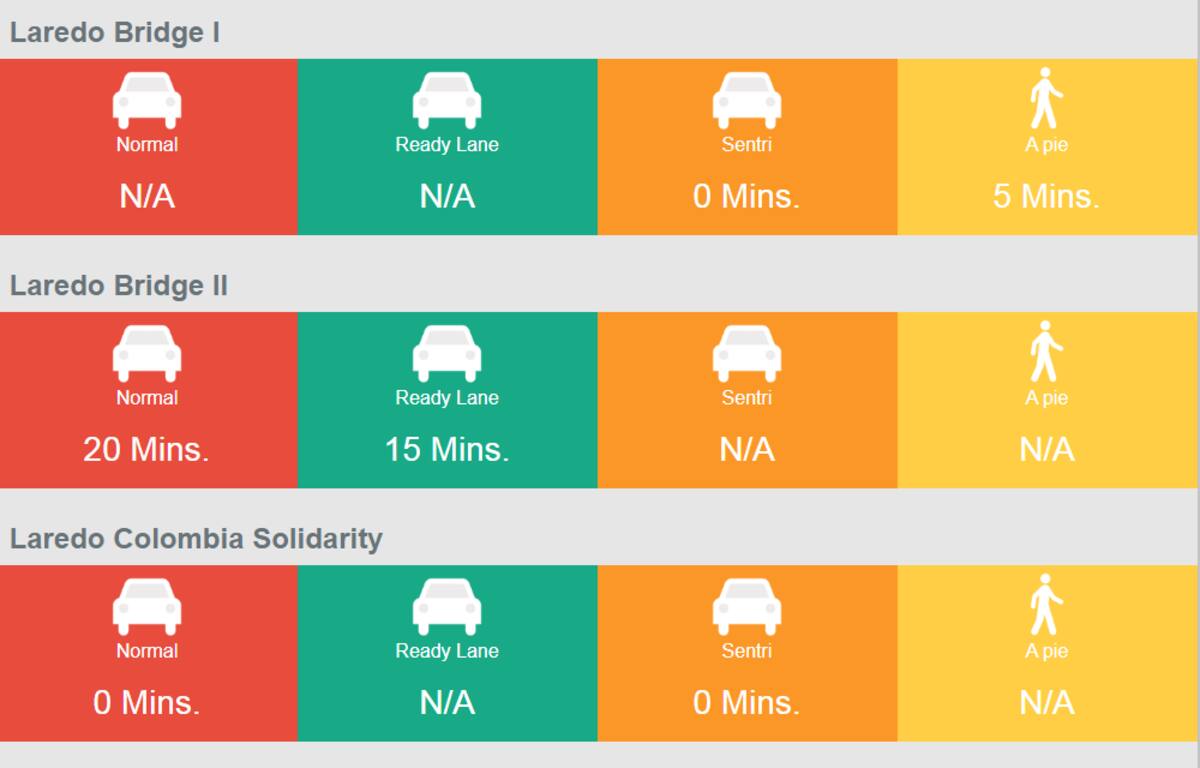The height and width of the screenshot is (768, 1200).
Task: Open the Laredo Bridge II heading
Action: [119, 285]
